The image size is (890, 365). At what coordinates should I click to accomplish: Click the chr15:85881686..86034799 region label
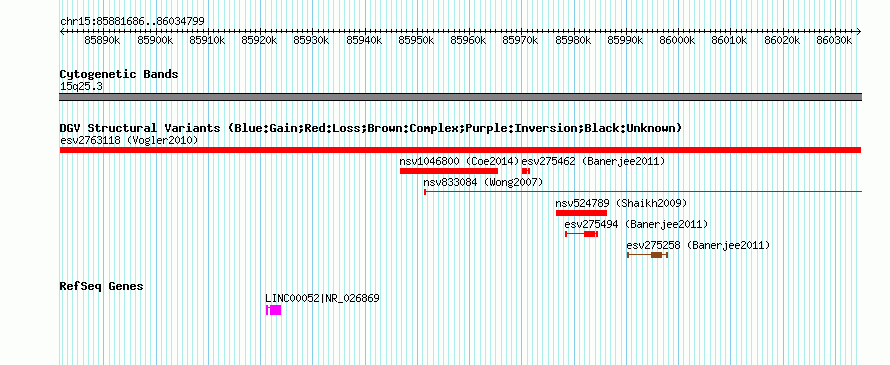coord(132,22)
